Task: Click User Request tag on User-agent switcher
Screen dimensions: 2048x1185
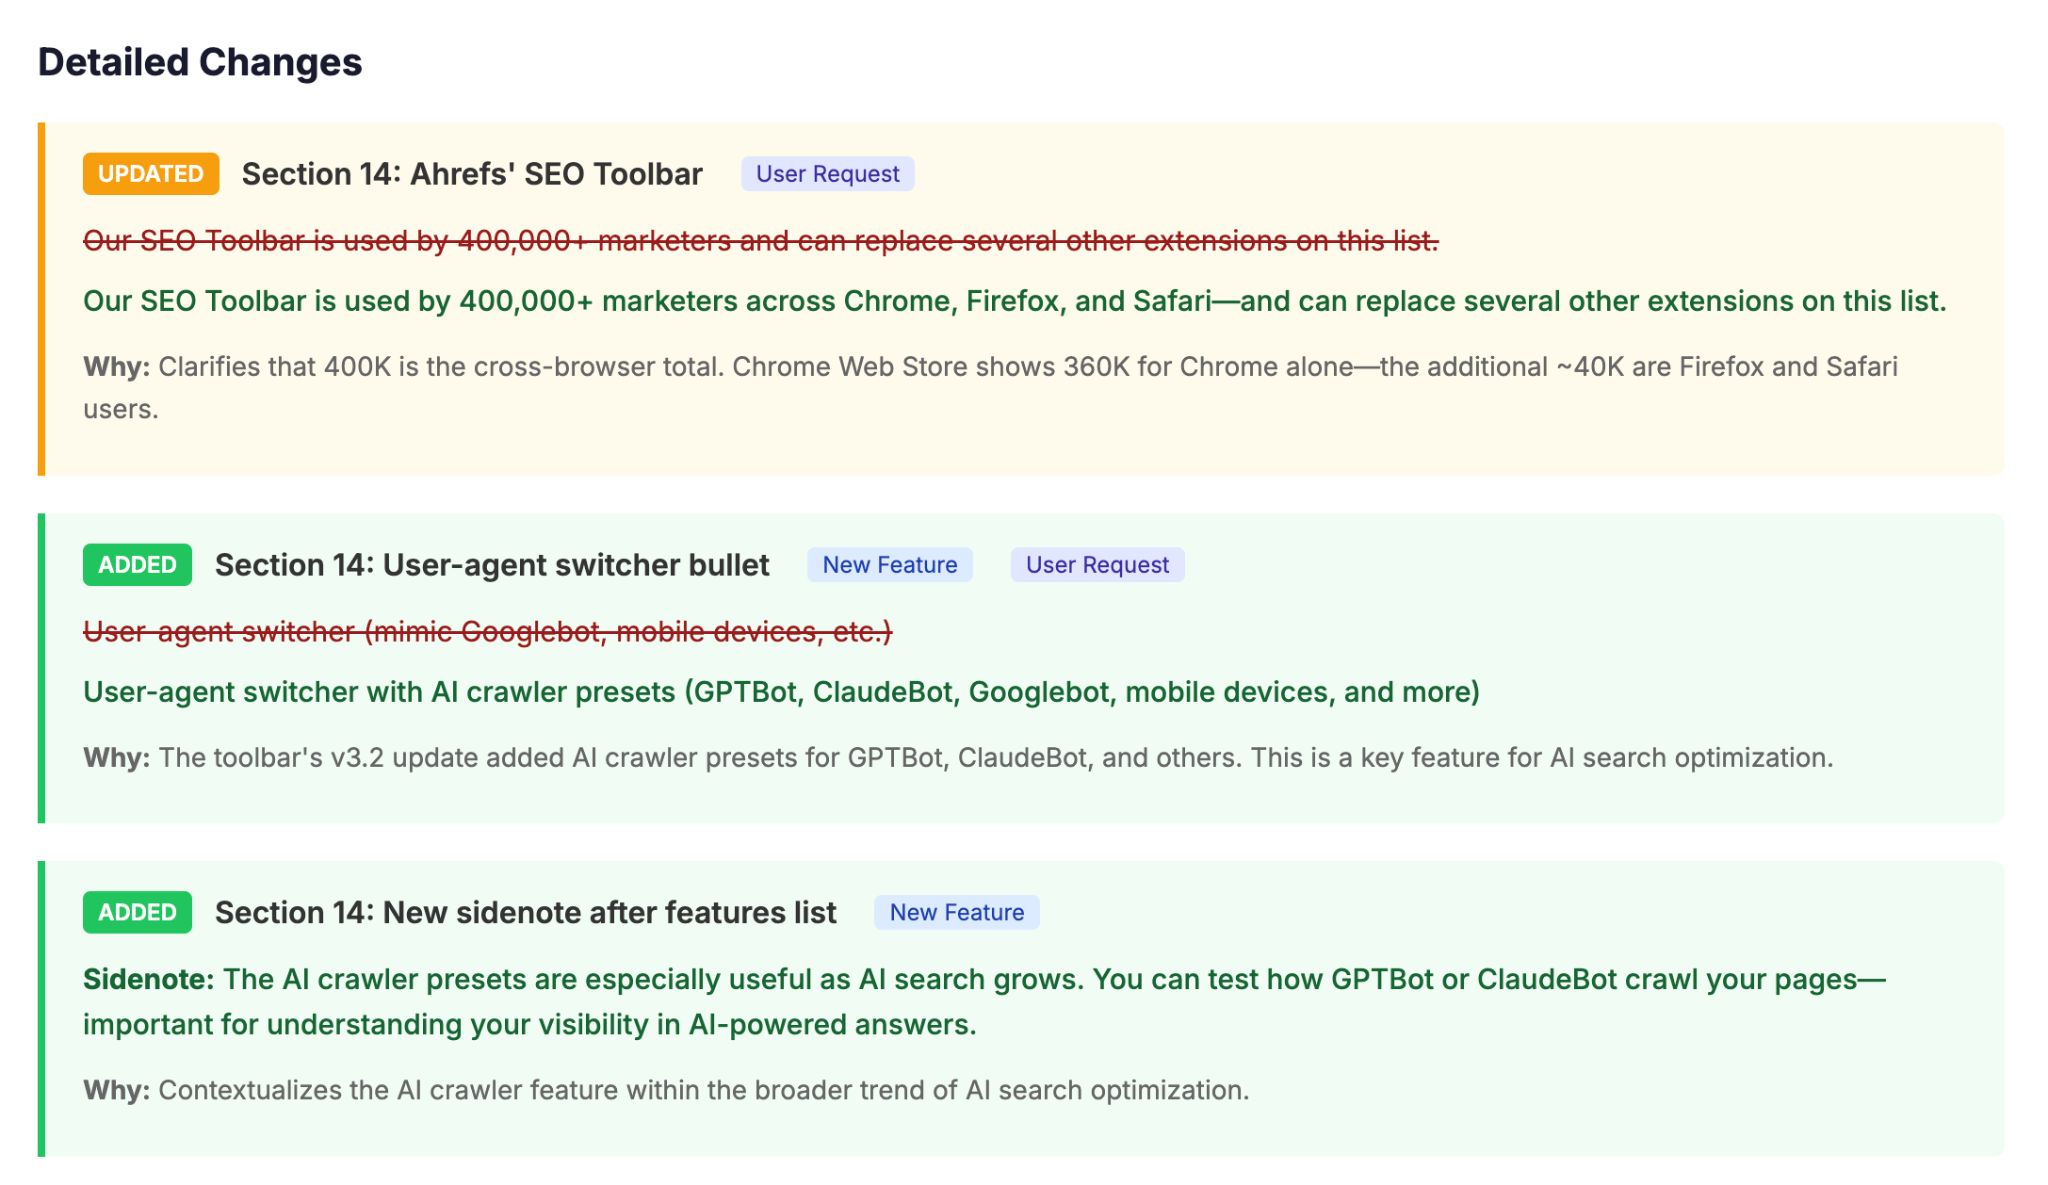Action: tap(1097, 565)
